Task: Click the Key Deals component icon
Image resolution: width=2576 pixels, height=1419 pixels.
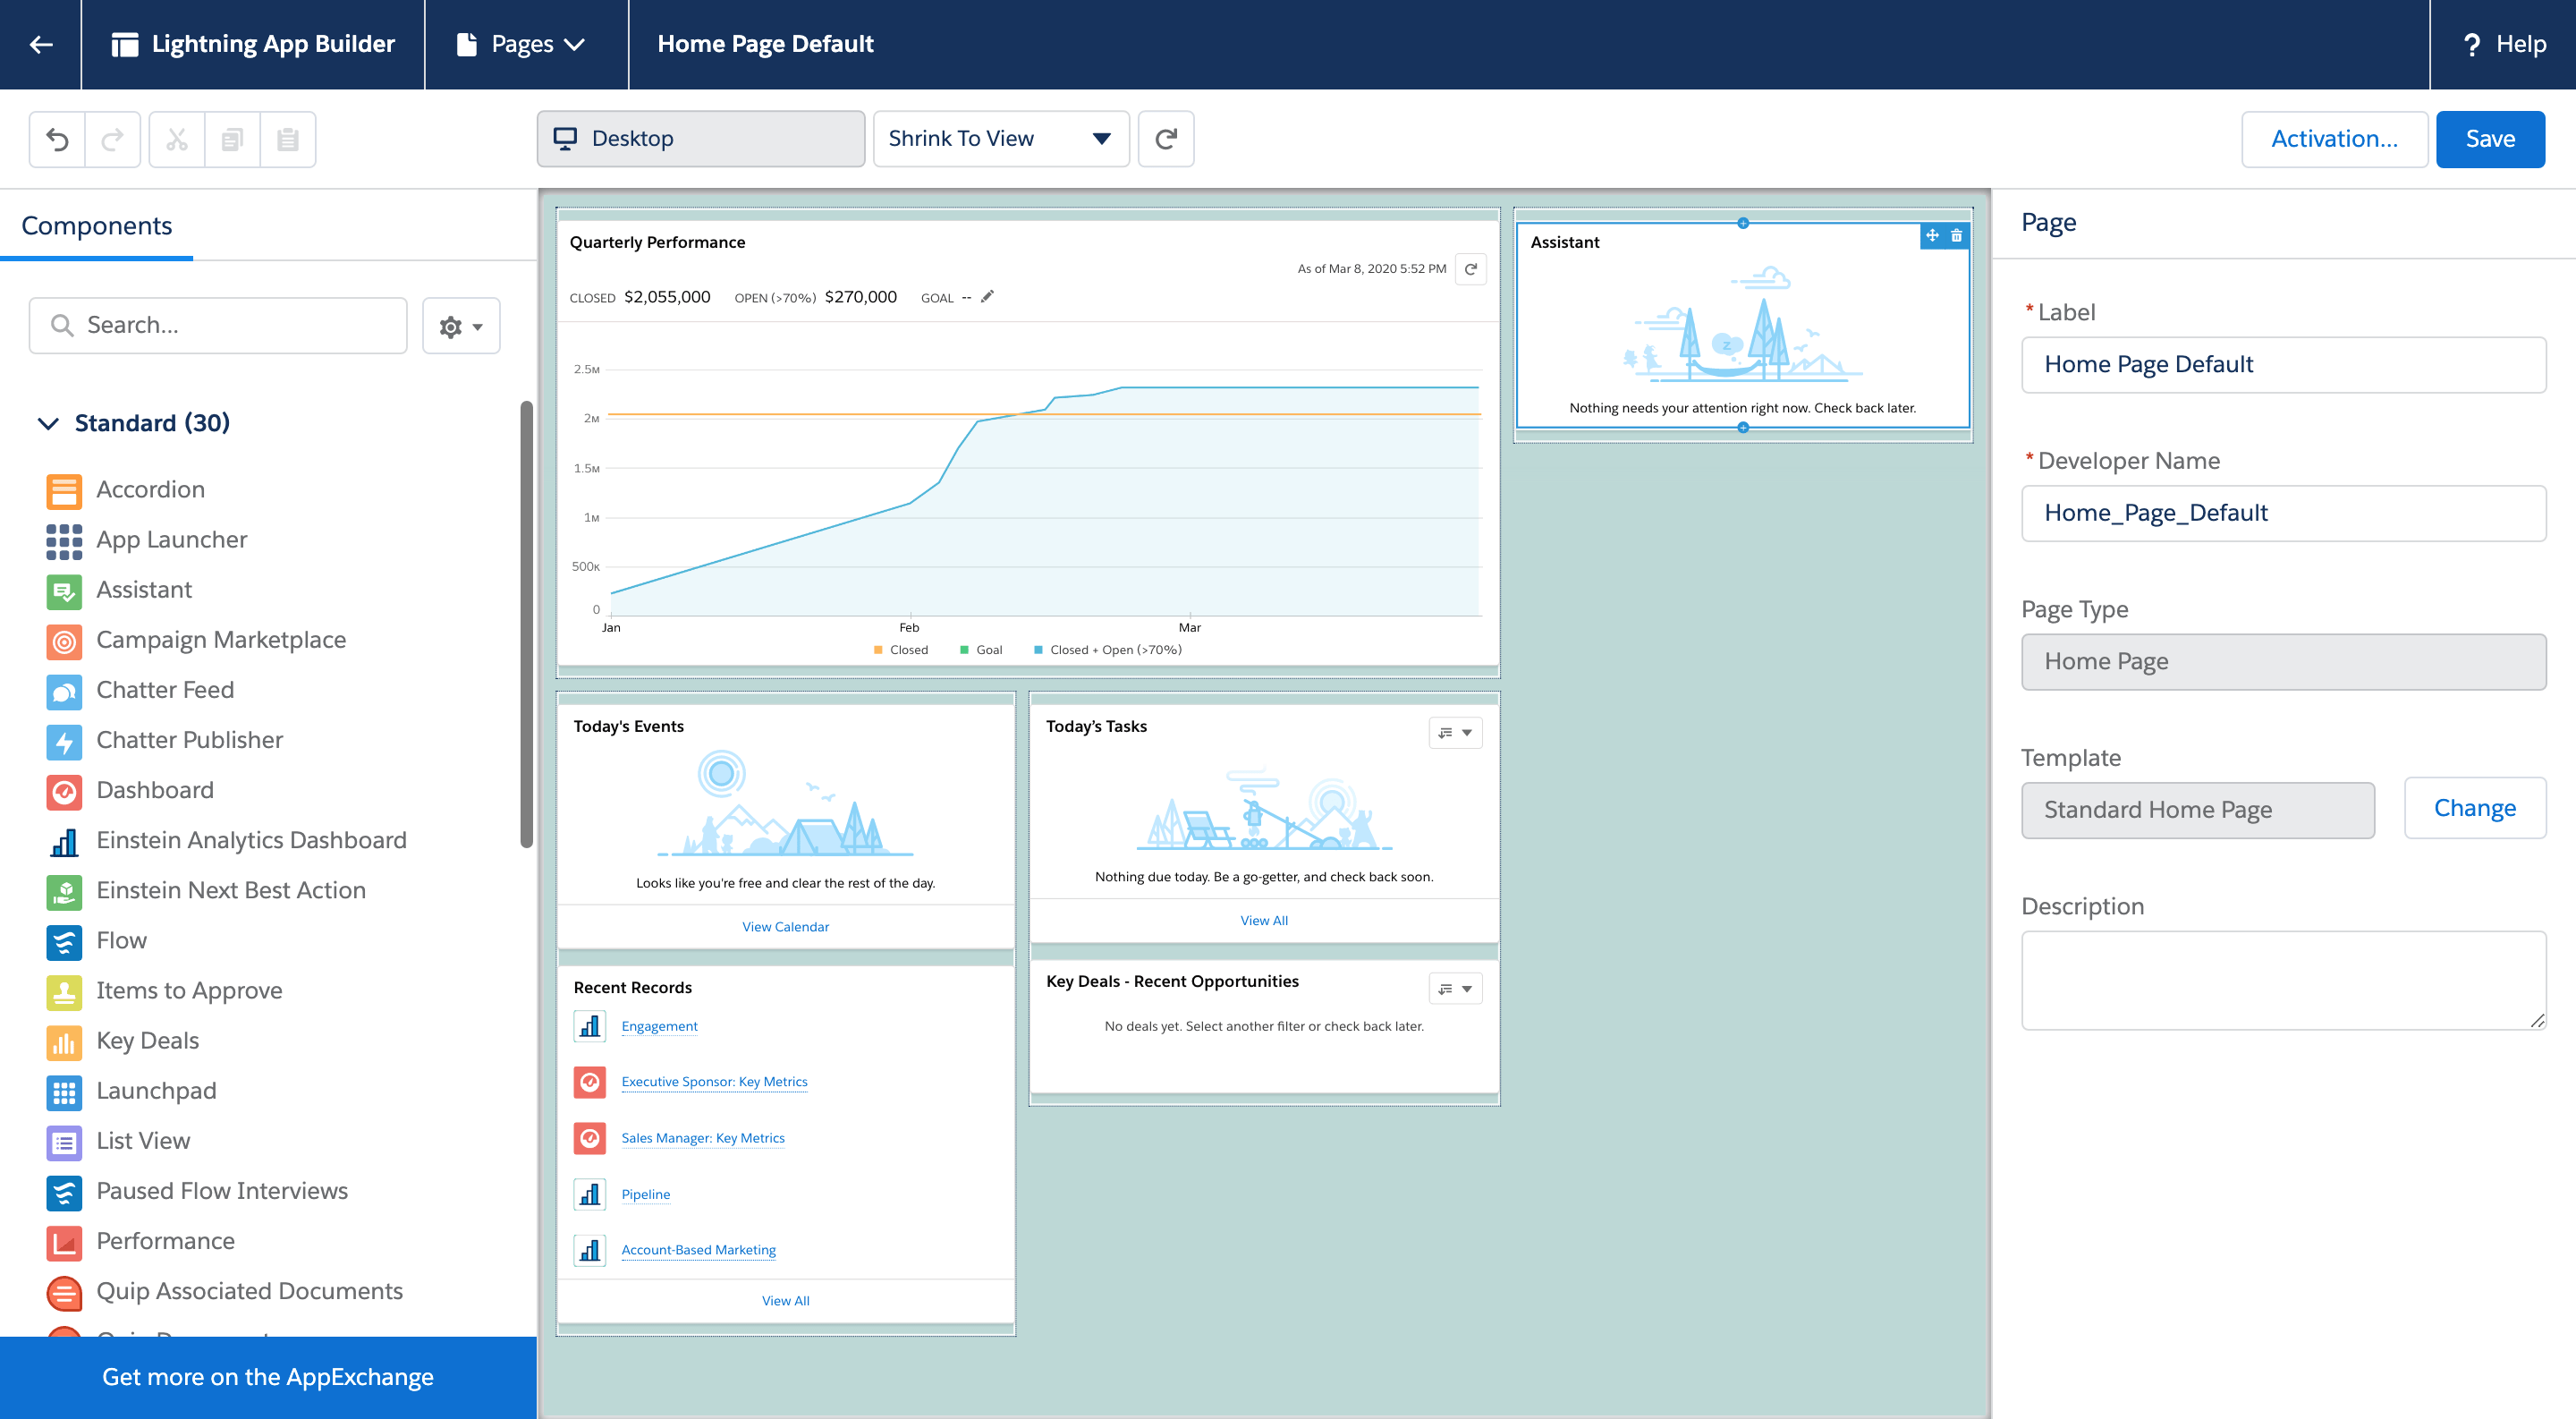Action: (x=63, y=1041)
